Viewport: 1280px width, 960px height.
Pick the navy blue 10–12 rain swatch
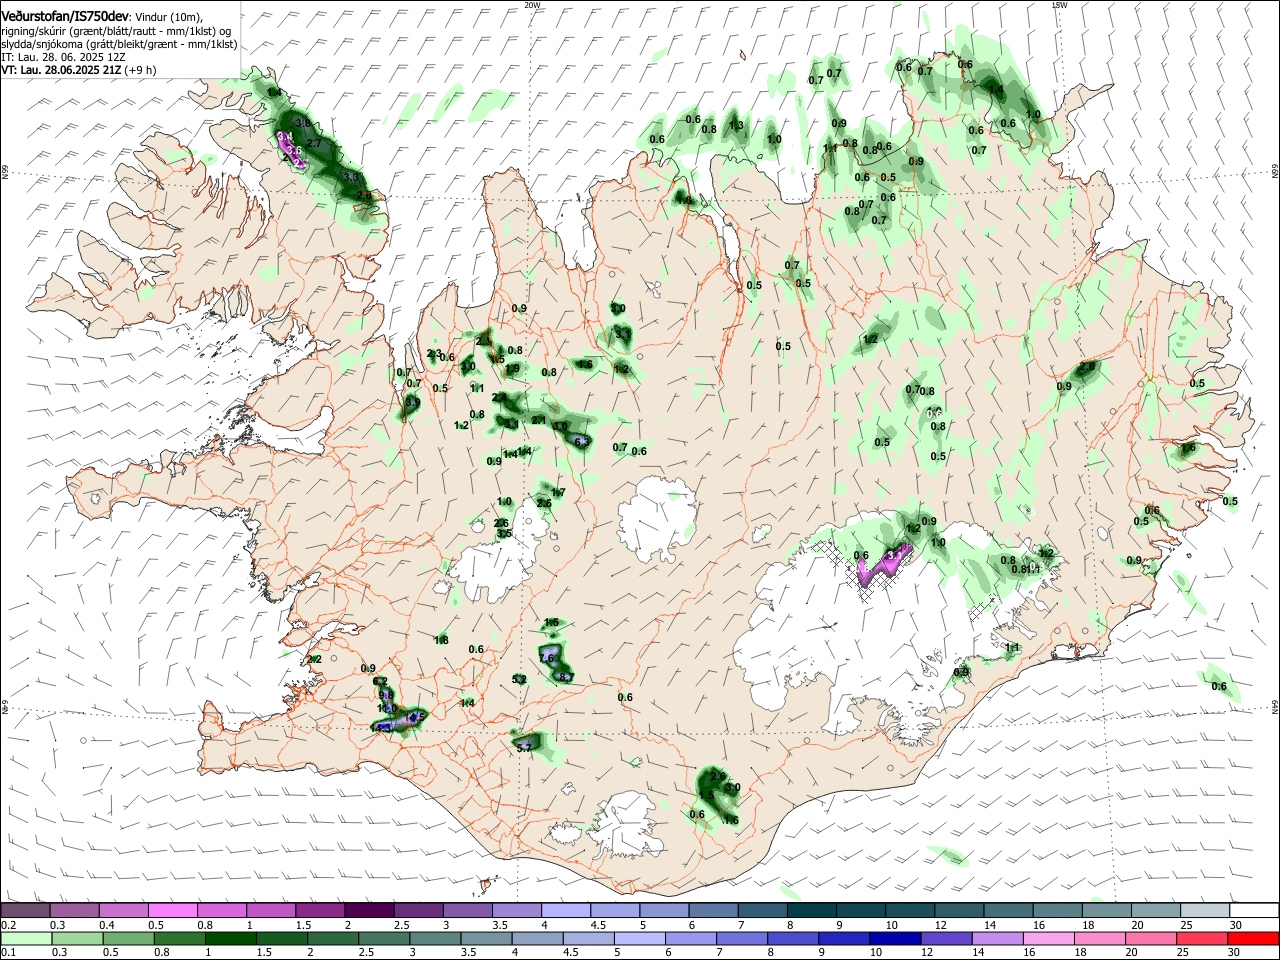point(896,938)
